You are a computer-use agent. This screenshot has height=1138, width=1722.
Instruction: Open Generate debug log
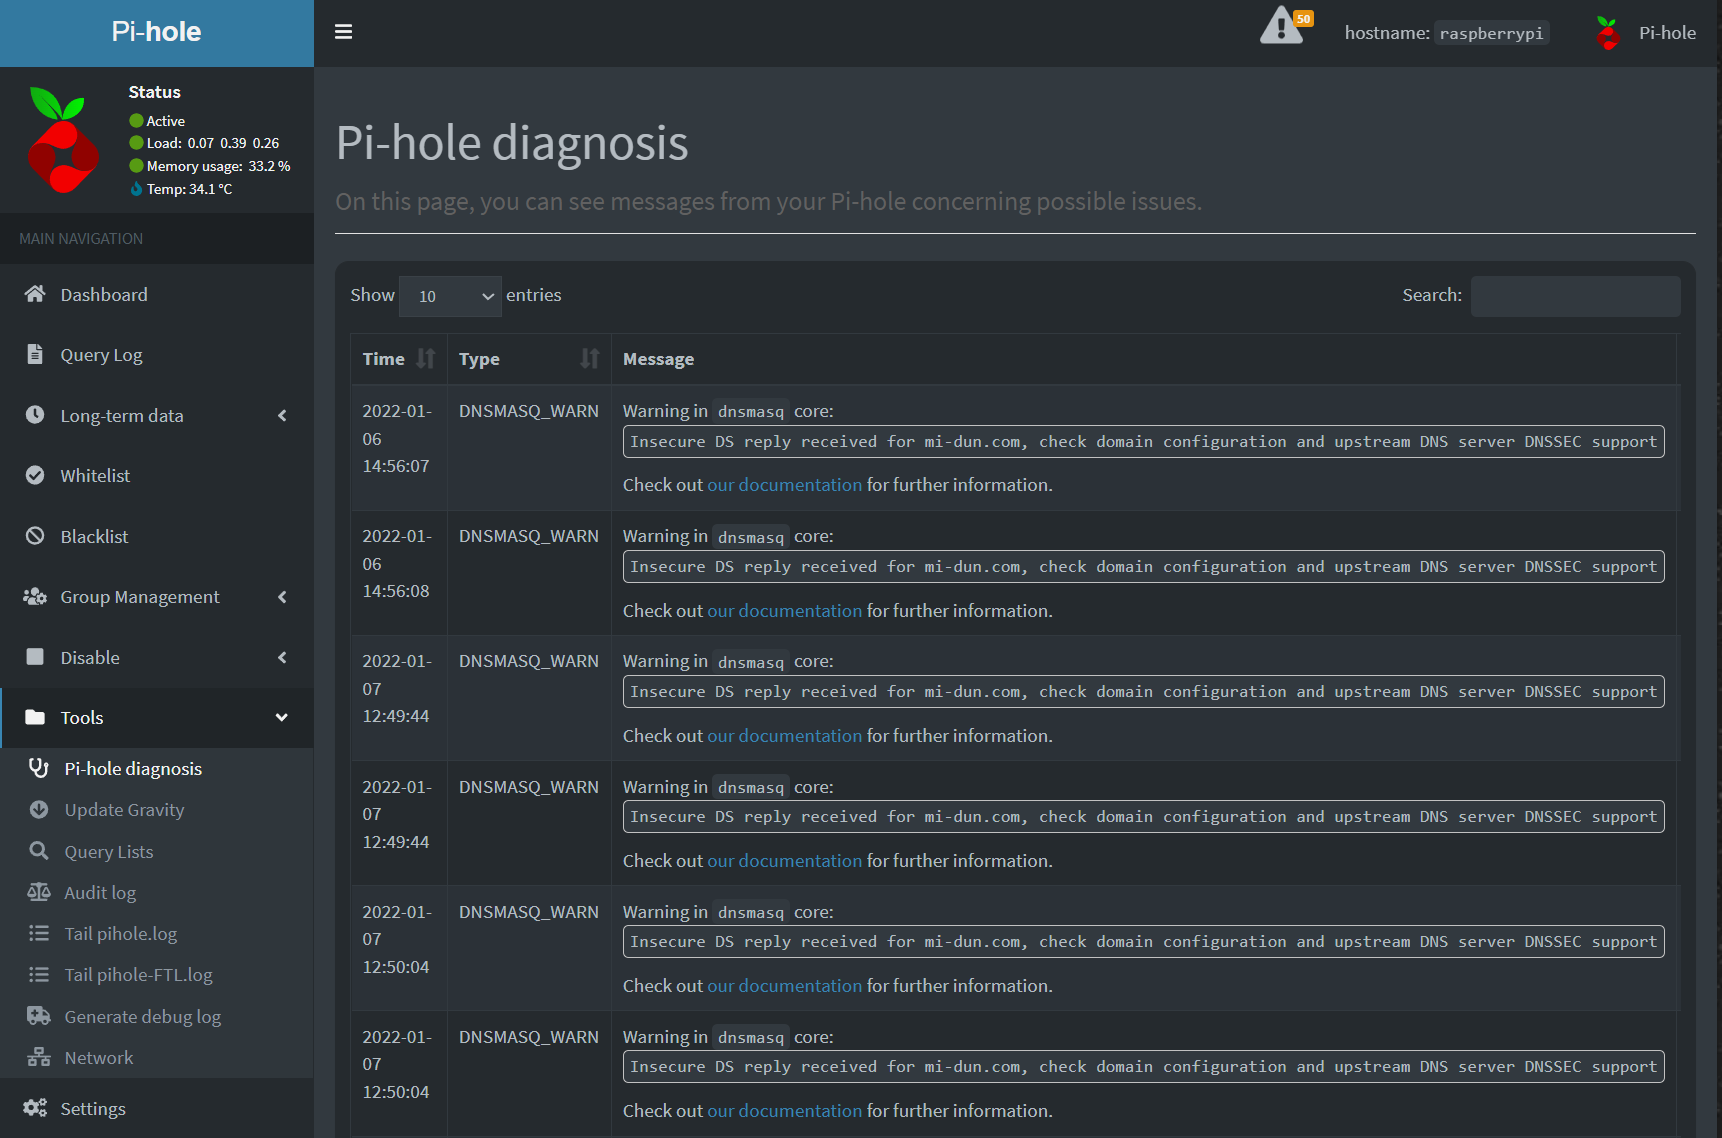[x=143, y=1016]
